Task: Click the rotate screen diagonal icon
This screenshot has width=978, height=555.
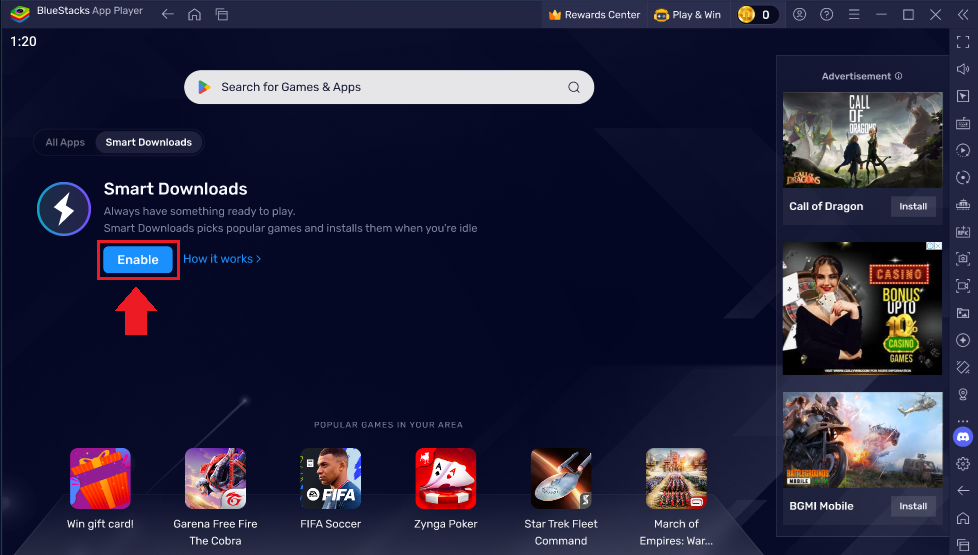Action: coord(963,367)
